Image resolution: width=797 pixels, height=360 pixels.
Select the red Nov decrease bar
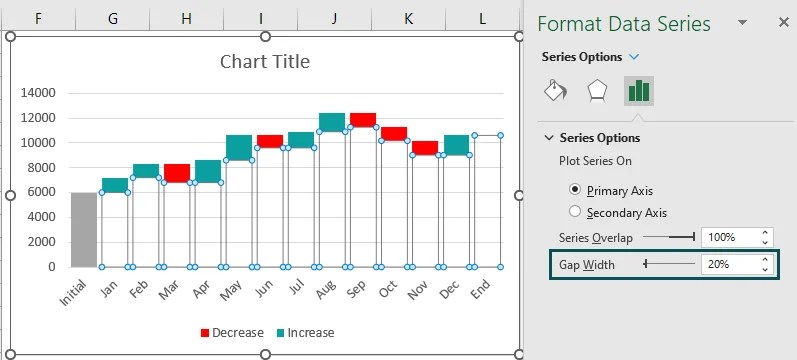pos(425,148)
